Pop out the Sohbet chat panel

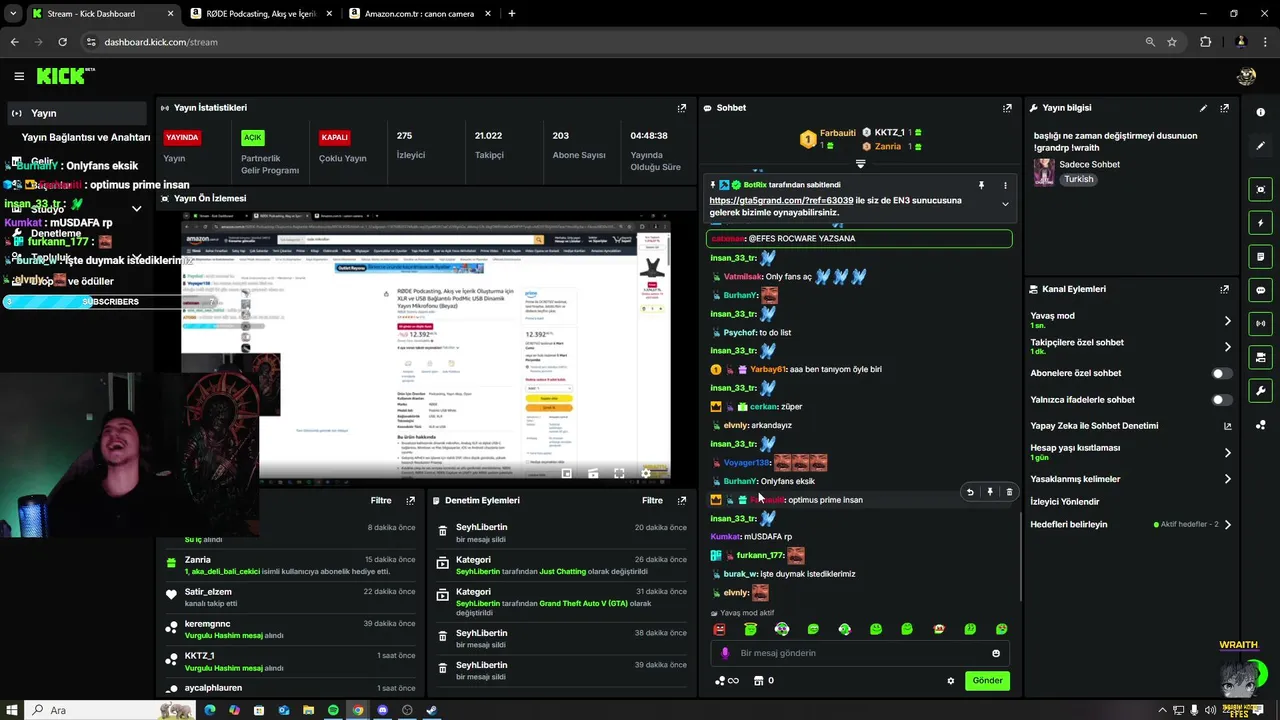click(1007, 108)
